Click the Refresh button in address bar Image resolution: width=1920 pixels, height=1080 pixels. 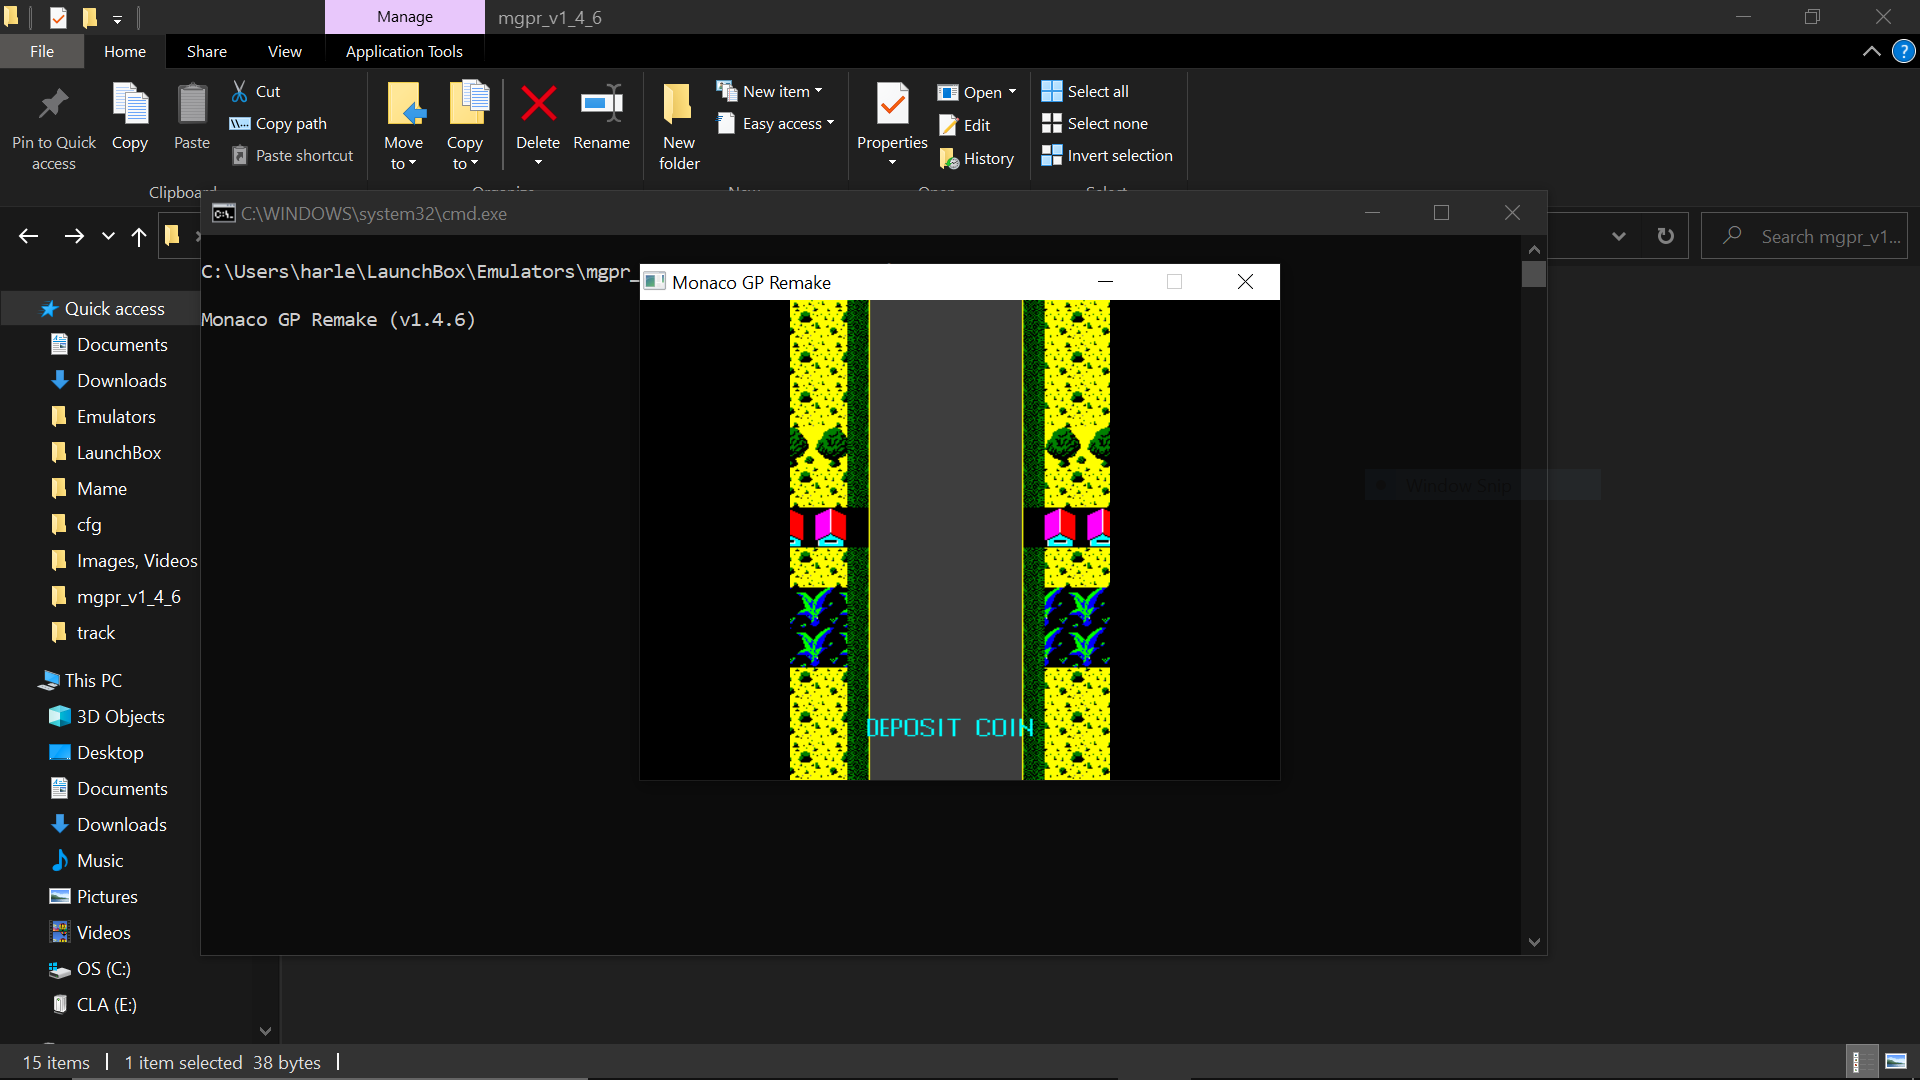(1665, 236)
